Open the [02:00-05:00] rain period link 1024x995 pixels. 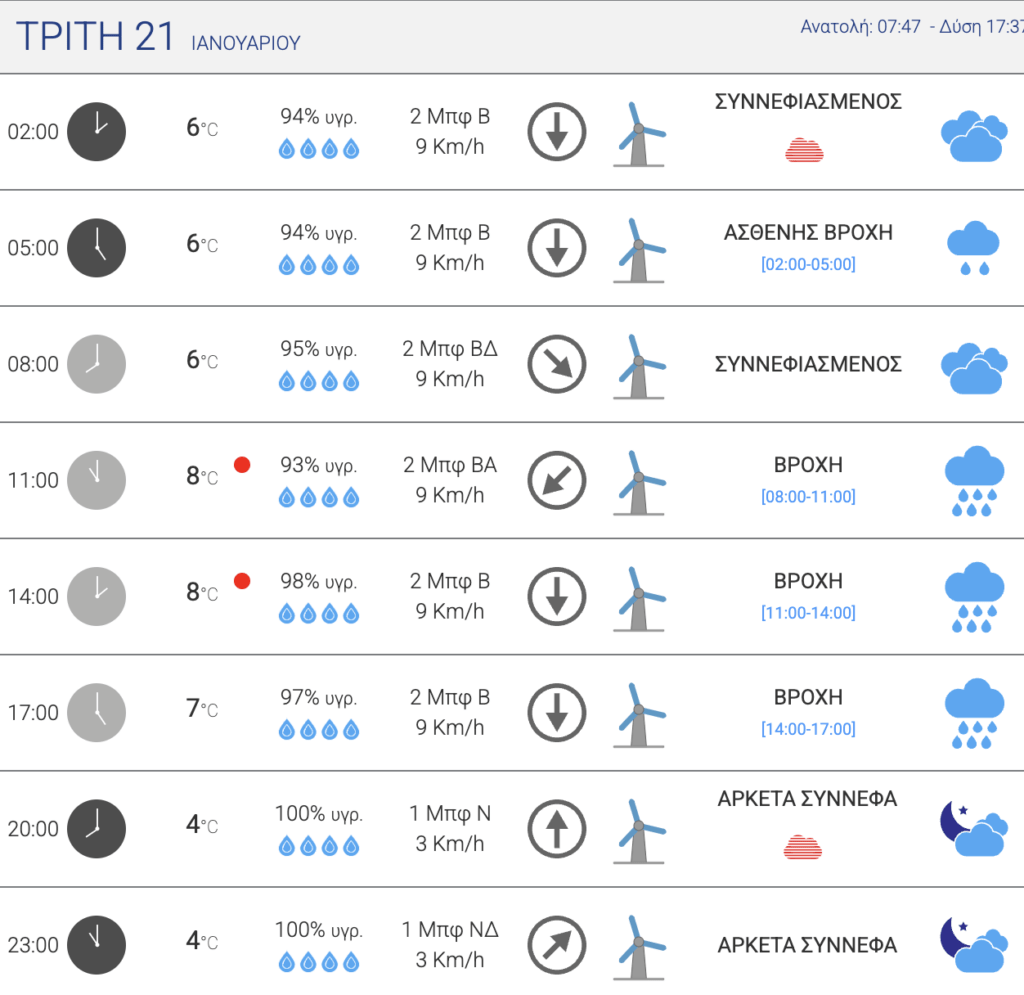[808, 264]
